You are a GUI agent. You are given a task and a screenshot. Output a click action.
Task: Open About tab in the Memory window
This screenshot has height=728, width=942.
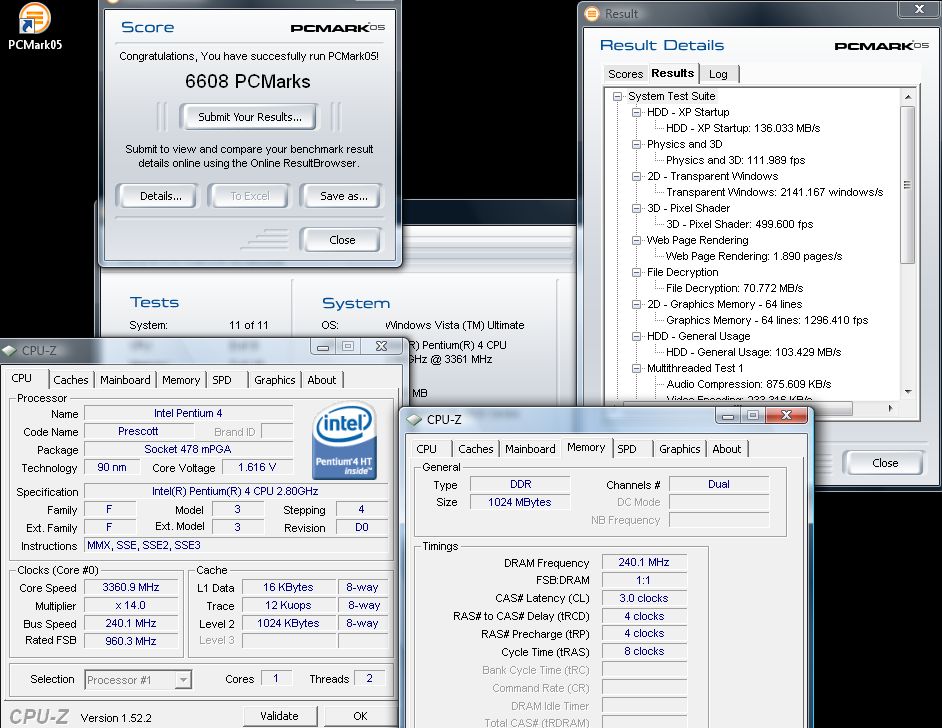pos(727,449)
